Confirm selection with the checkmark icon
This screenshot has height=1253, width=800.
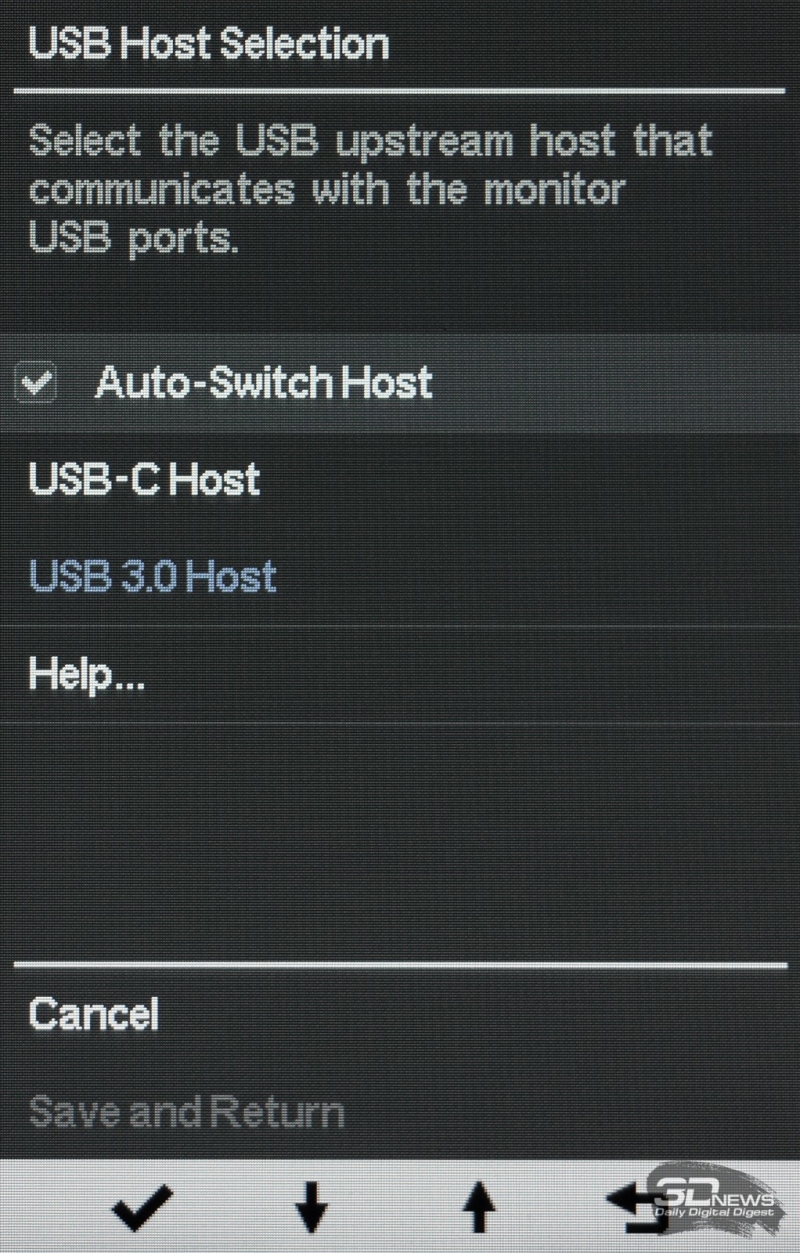(141, 1211)
